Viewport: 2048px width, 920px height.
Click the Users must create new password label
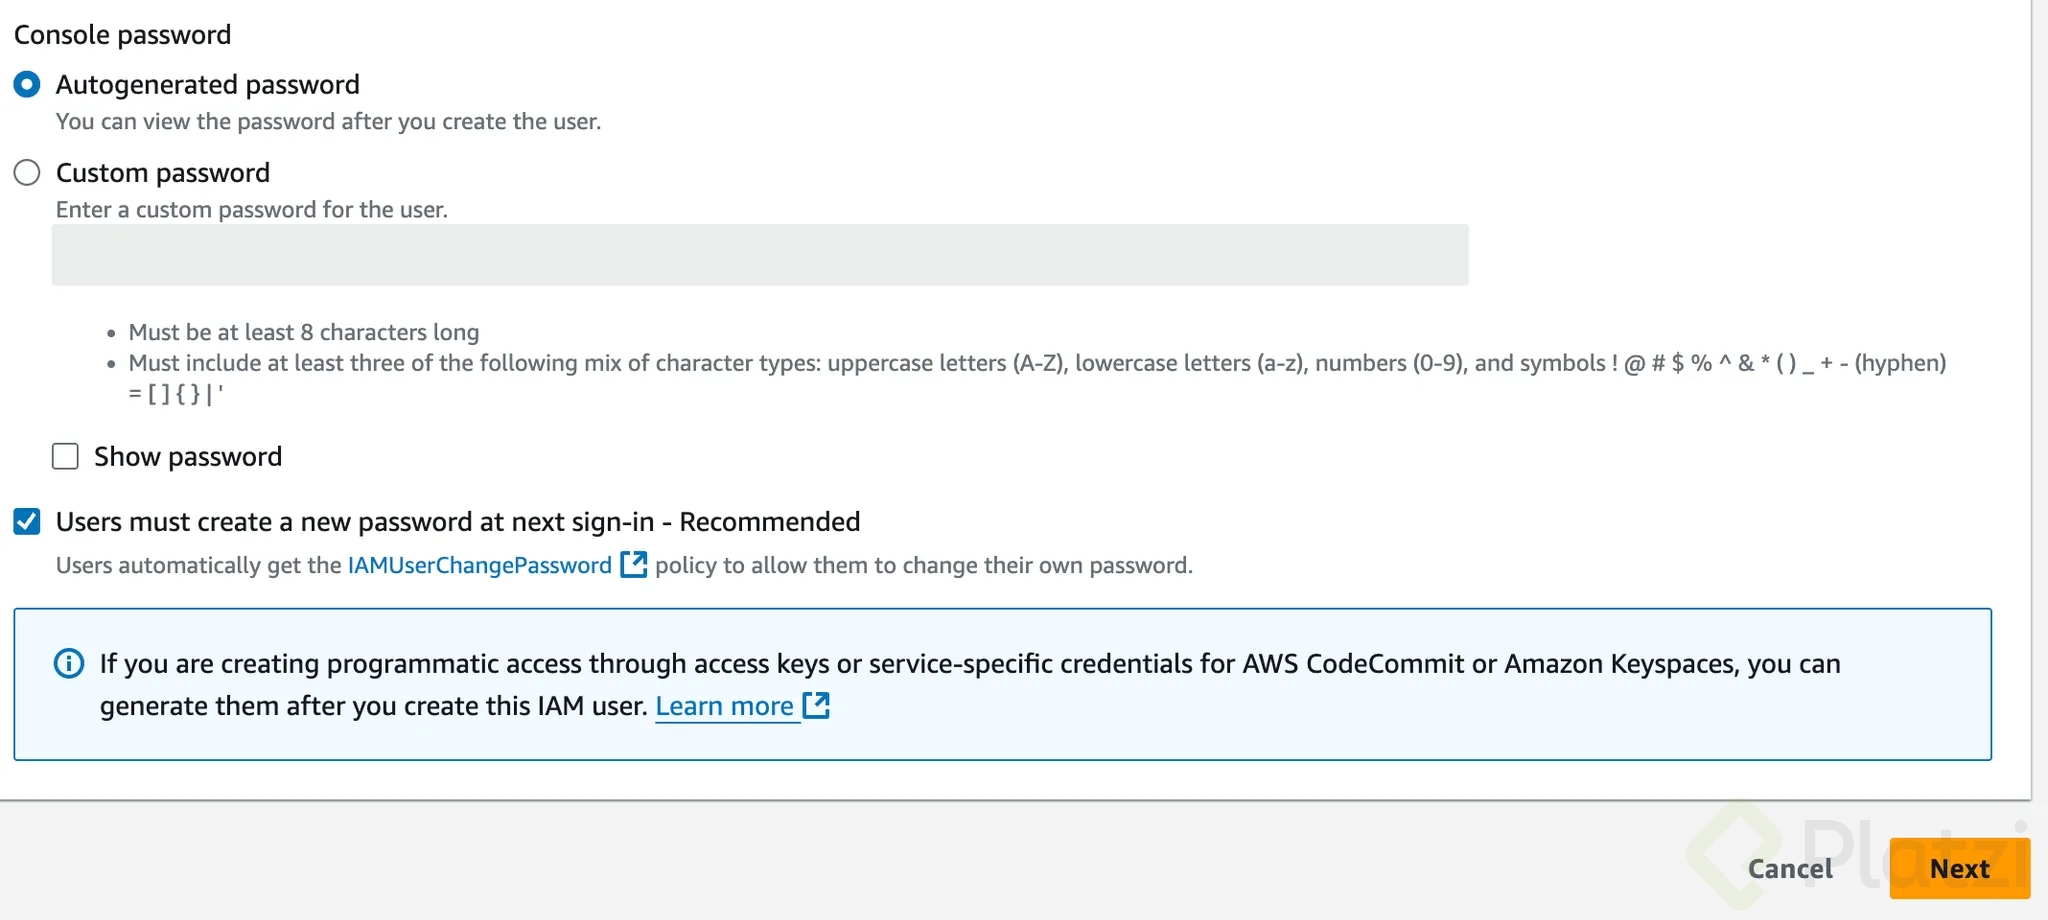point(458,522)
